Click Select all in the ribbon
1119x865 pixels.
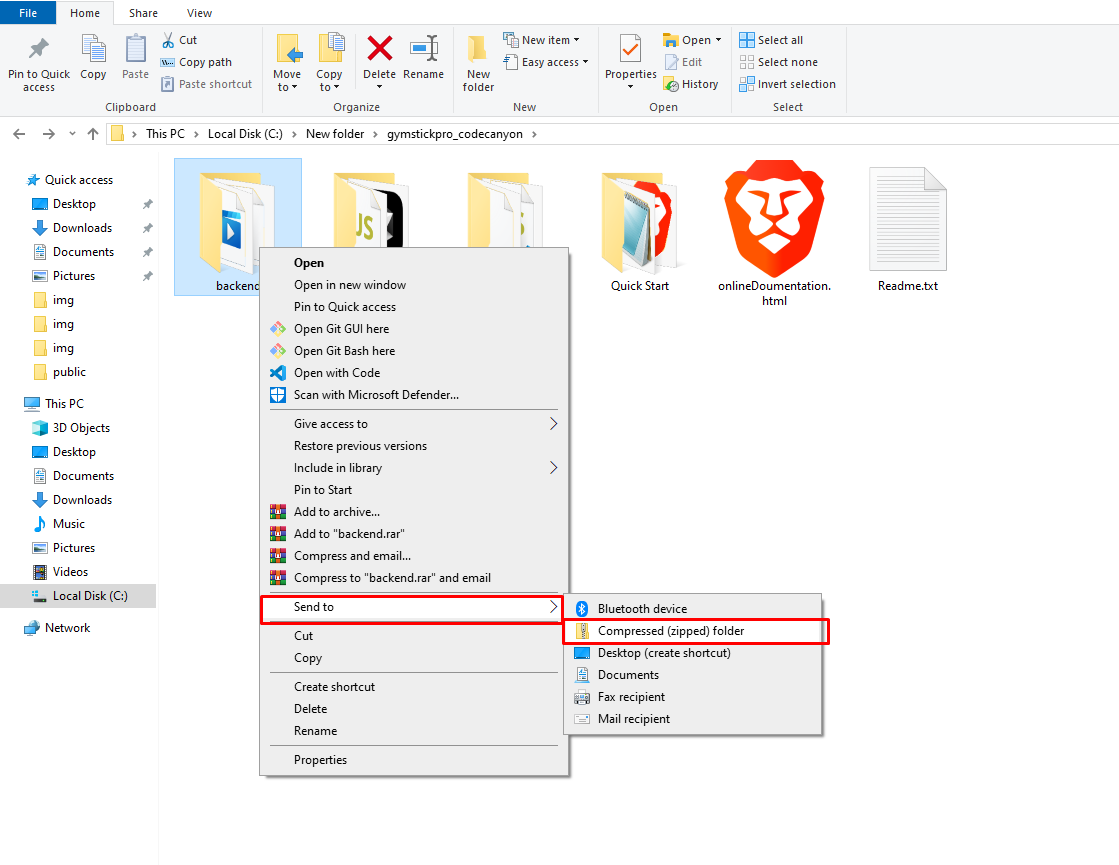(x=771, y=40)
